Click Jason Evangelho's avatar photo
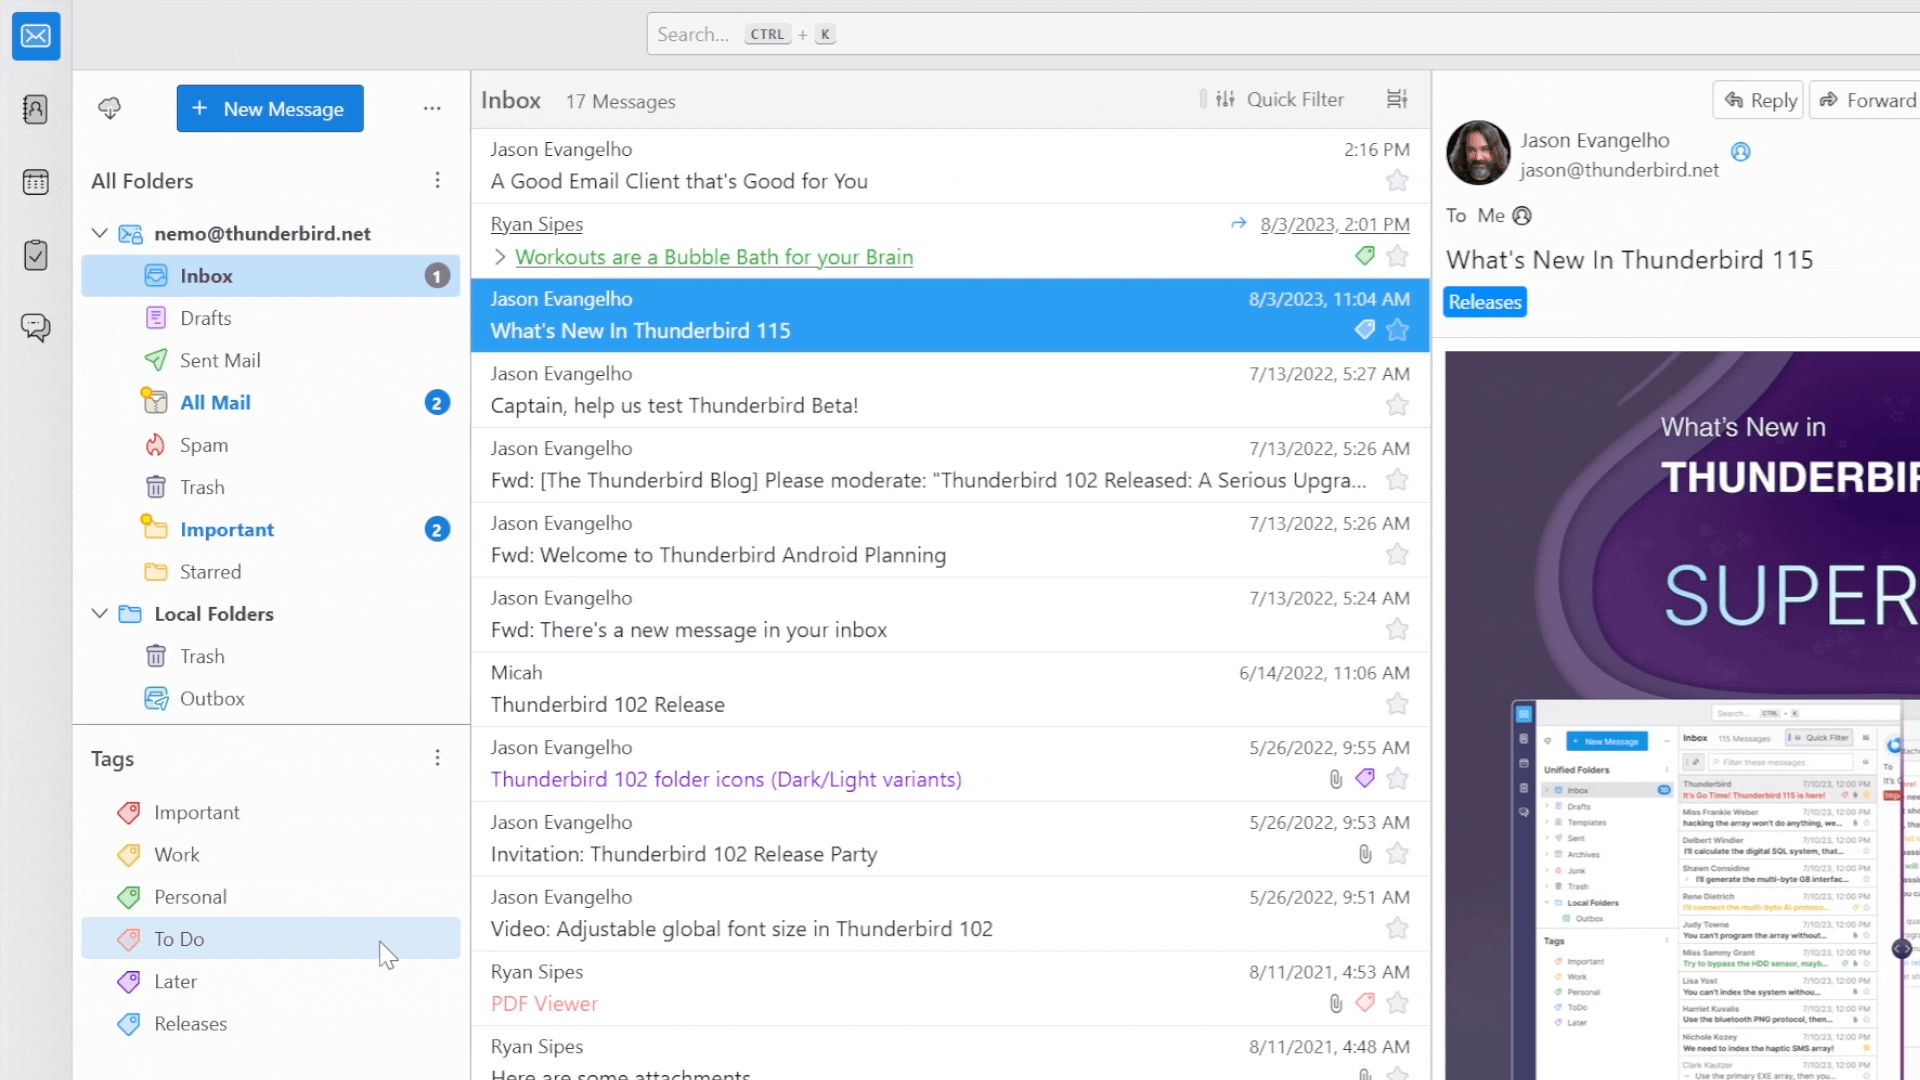Screen dimensions: 1920x1080 pos(1478,153)
